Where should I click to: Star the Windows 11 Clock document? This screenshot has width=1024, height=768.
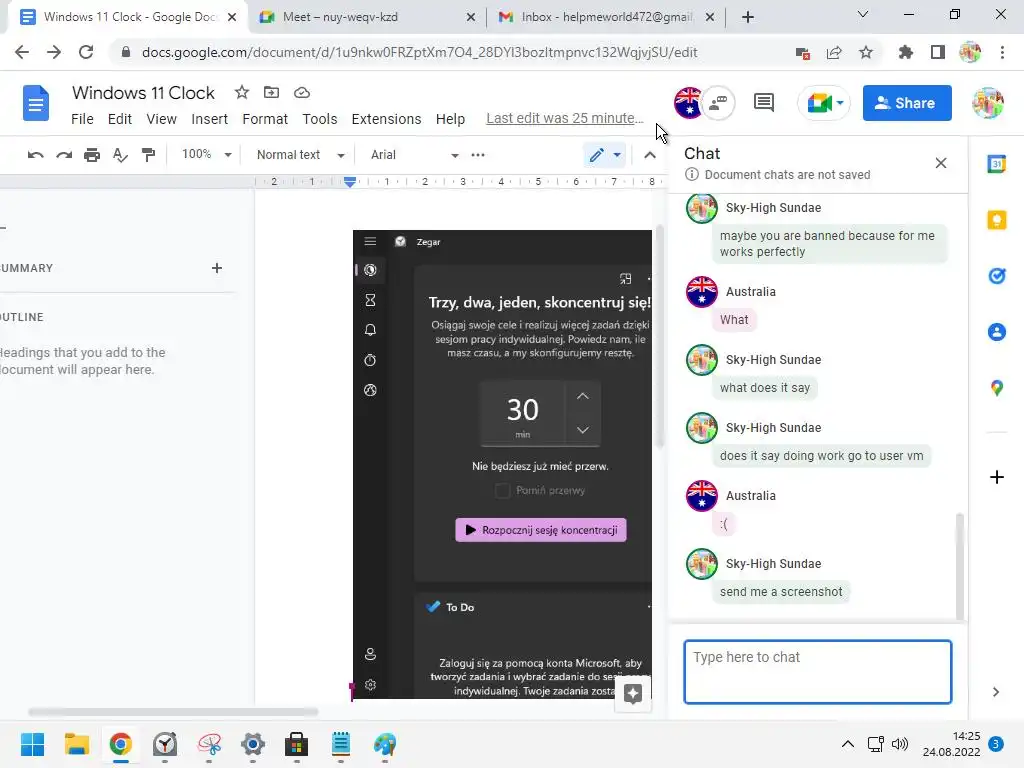tap(242, 93)
